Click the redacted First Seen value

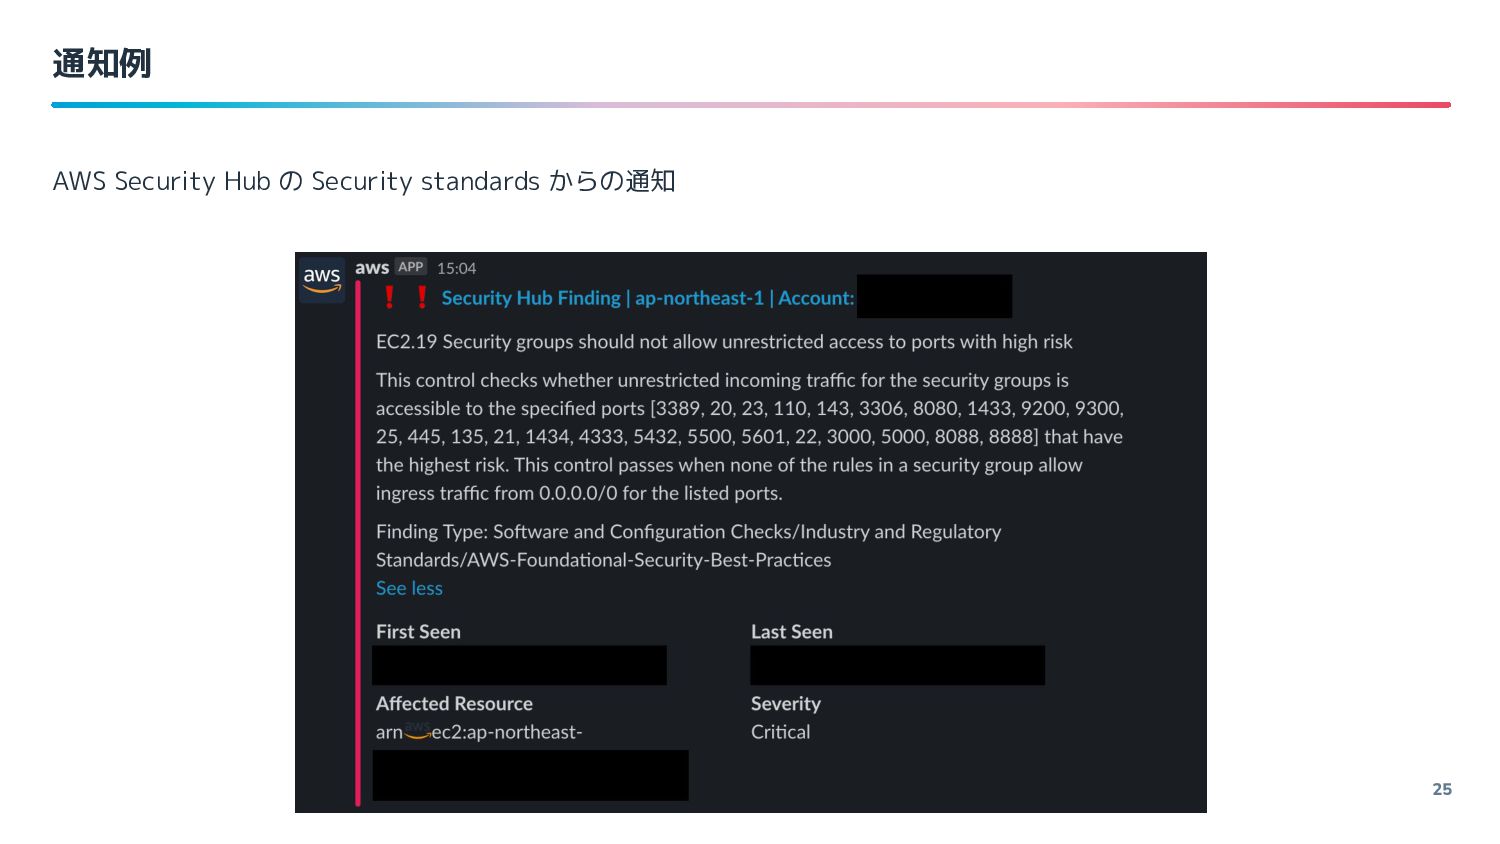(x=519, y=665)
